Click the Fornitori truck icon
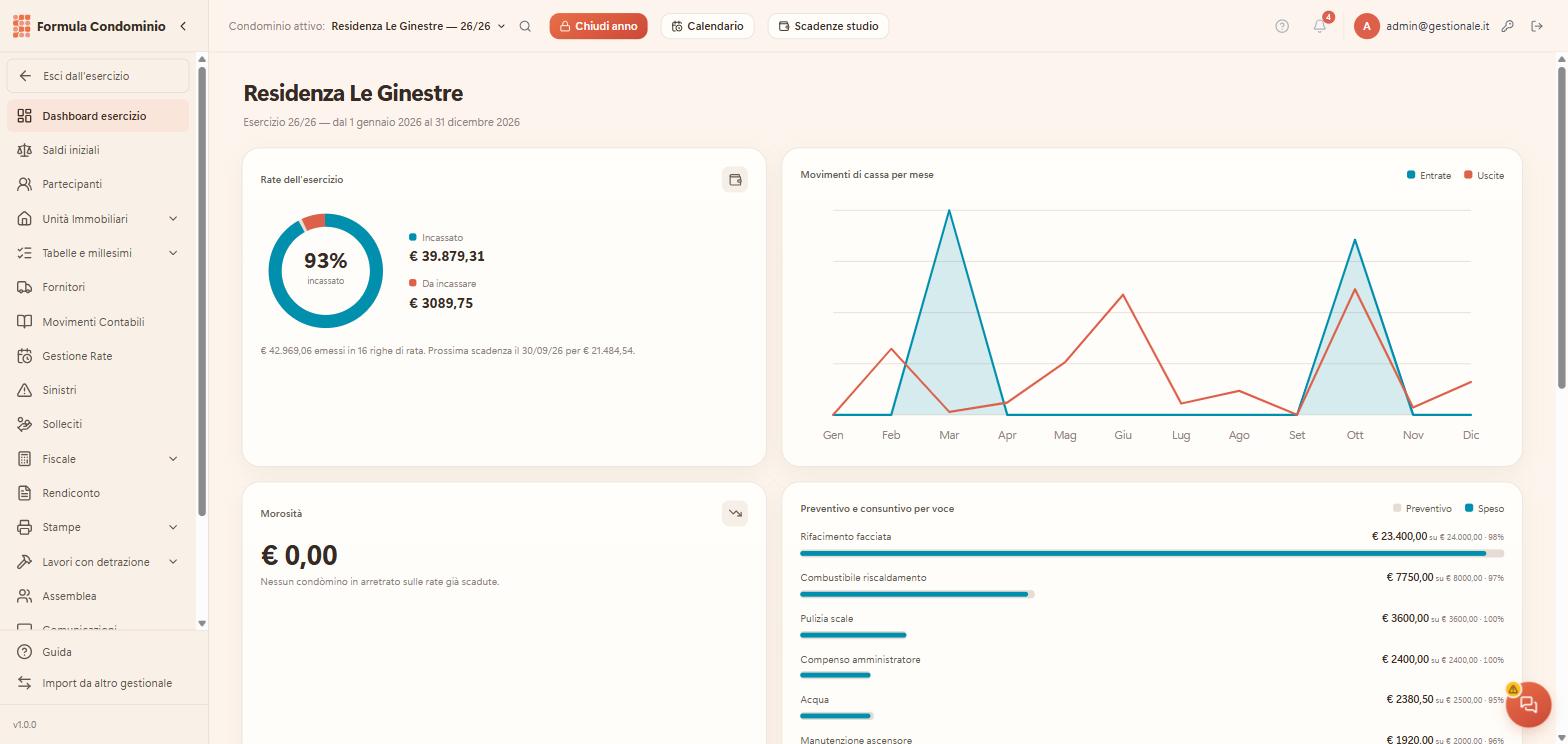 25,287
